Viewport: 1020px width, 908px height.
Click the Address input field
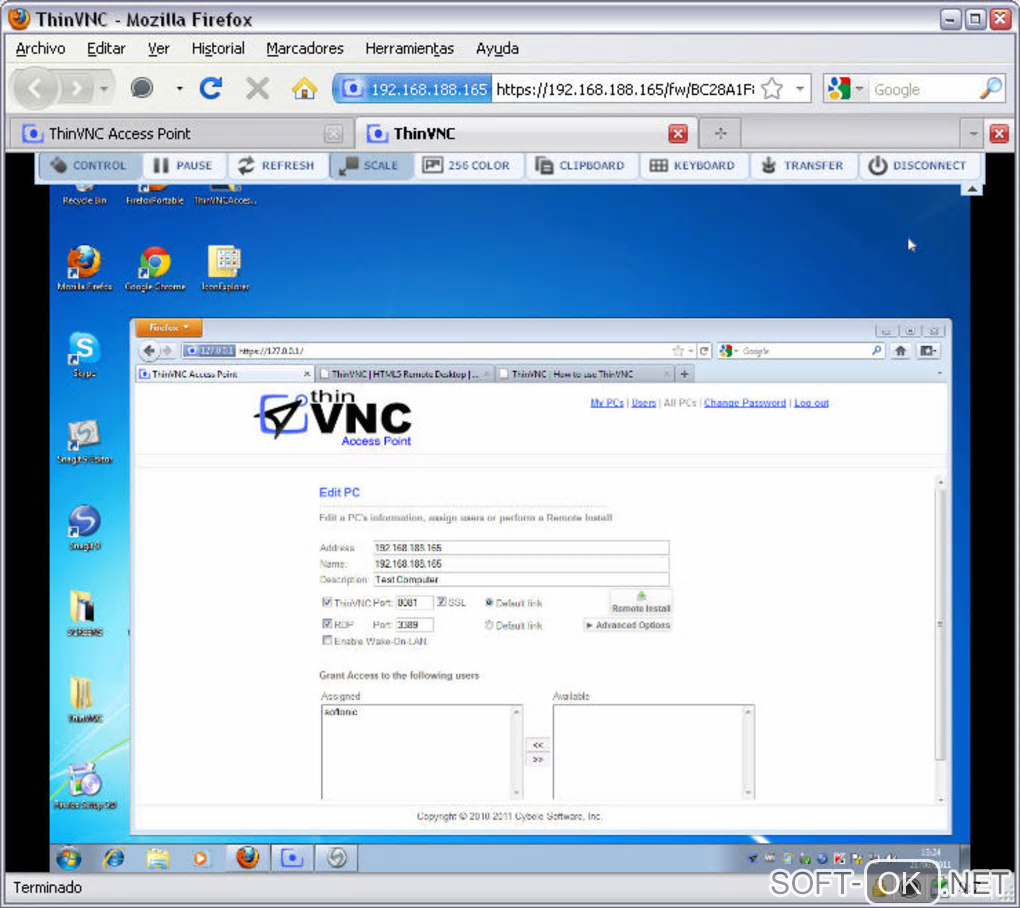(x=520, y=548)
